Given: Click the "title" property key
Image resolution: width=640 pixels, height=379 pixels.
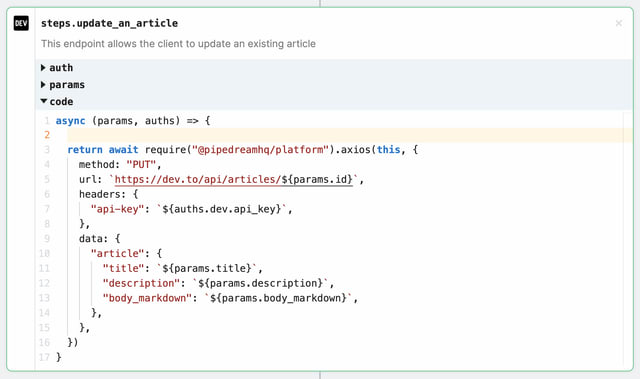Looking at the screenshot, I should point(123,268).
